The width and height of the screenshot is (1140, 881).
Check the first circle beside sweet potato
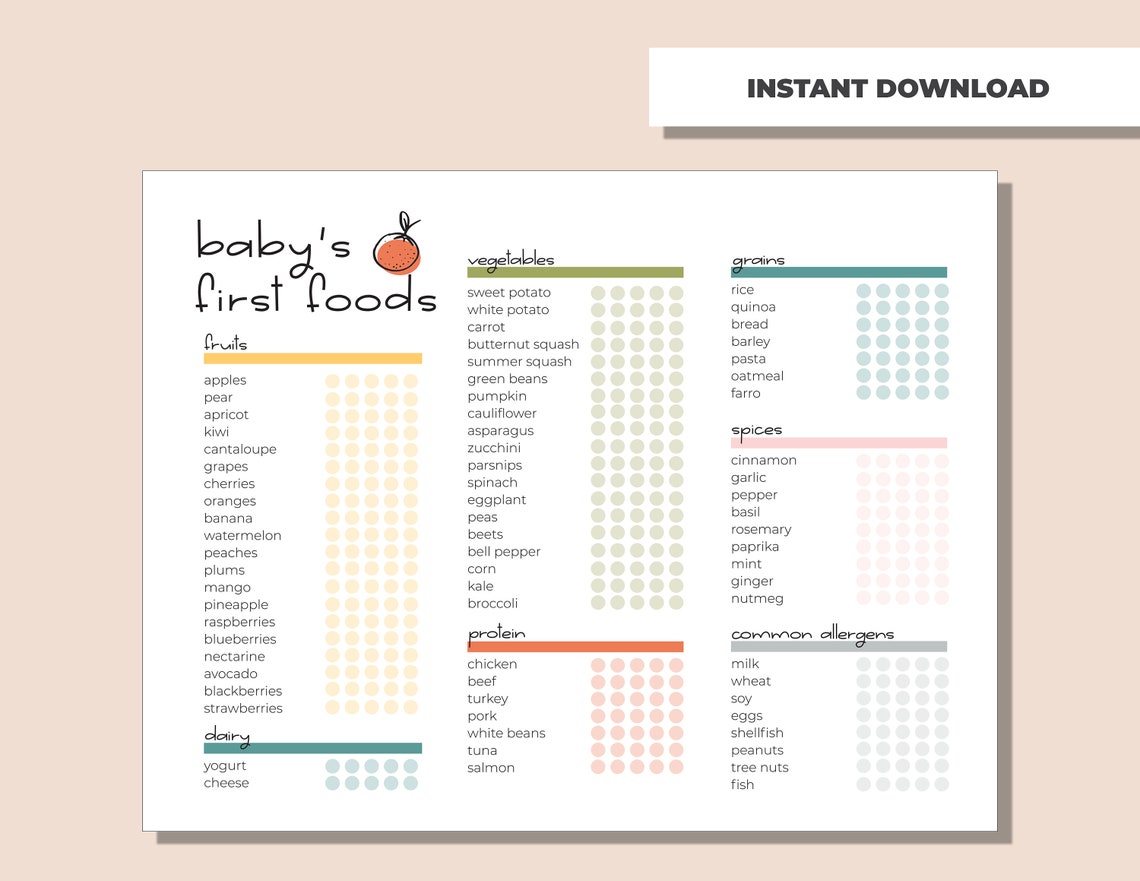598,293
